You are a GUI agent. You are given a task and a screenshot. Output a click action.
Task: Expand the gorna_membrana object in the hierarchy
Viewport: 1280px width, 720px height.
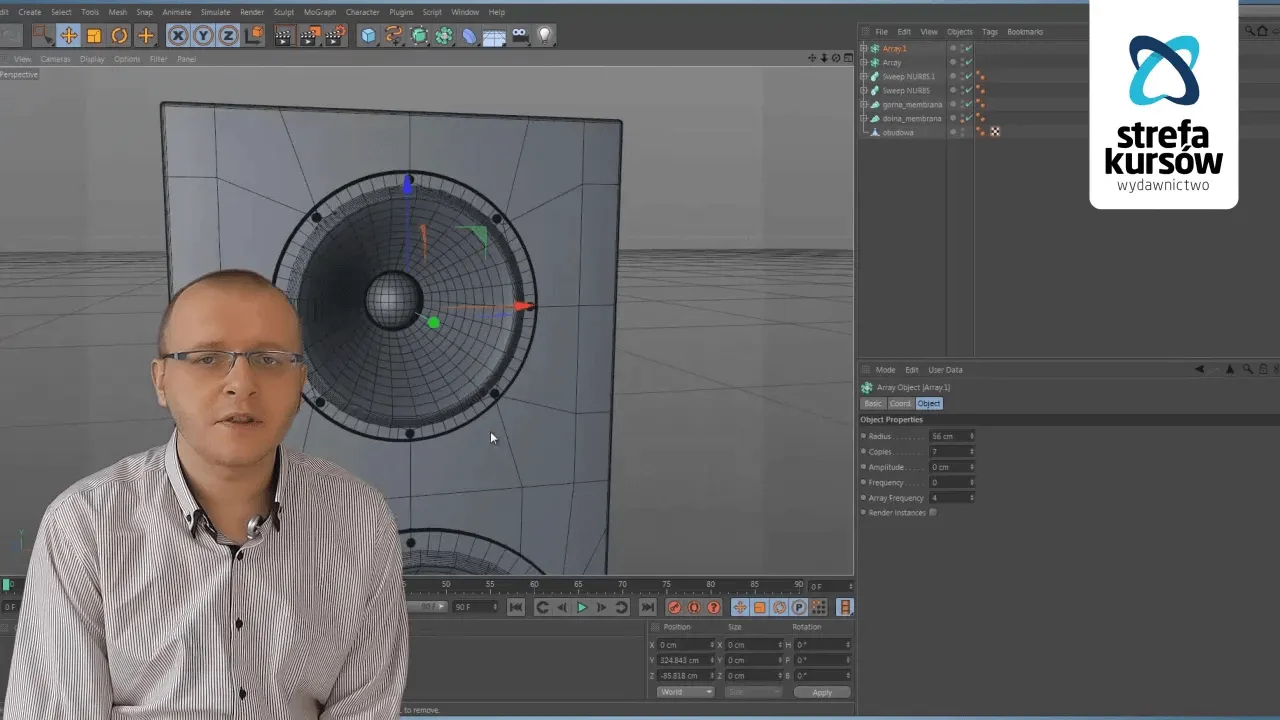coord(864,104)
